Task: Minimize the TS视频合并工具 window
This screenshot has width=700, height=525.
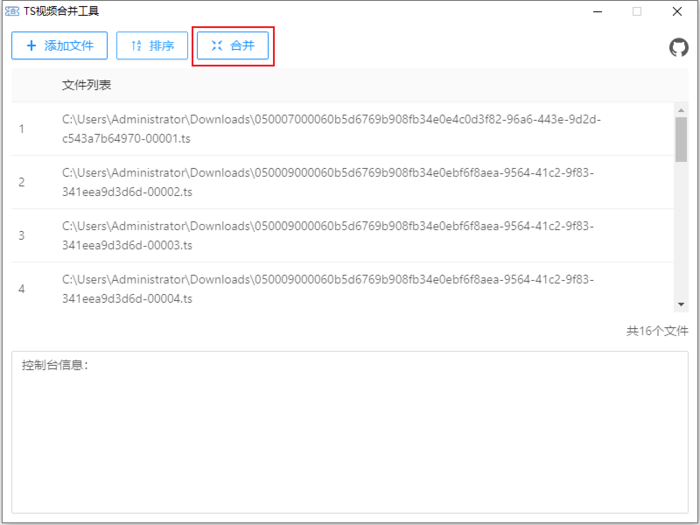Action: [x=598, y=11]
